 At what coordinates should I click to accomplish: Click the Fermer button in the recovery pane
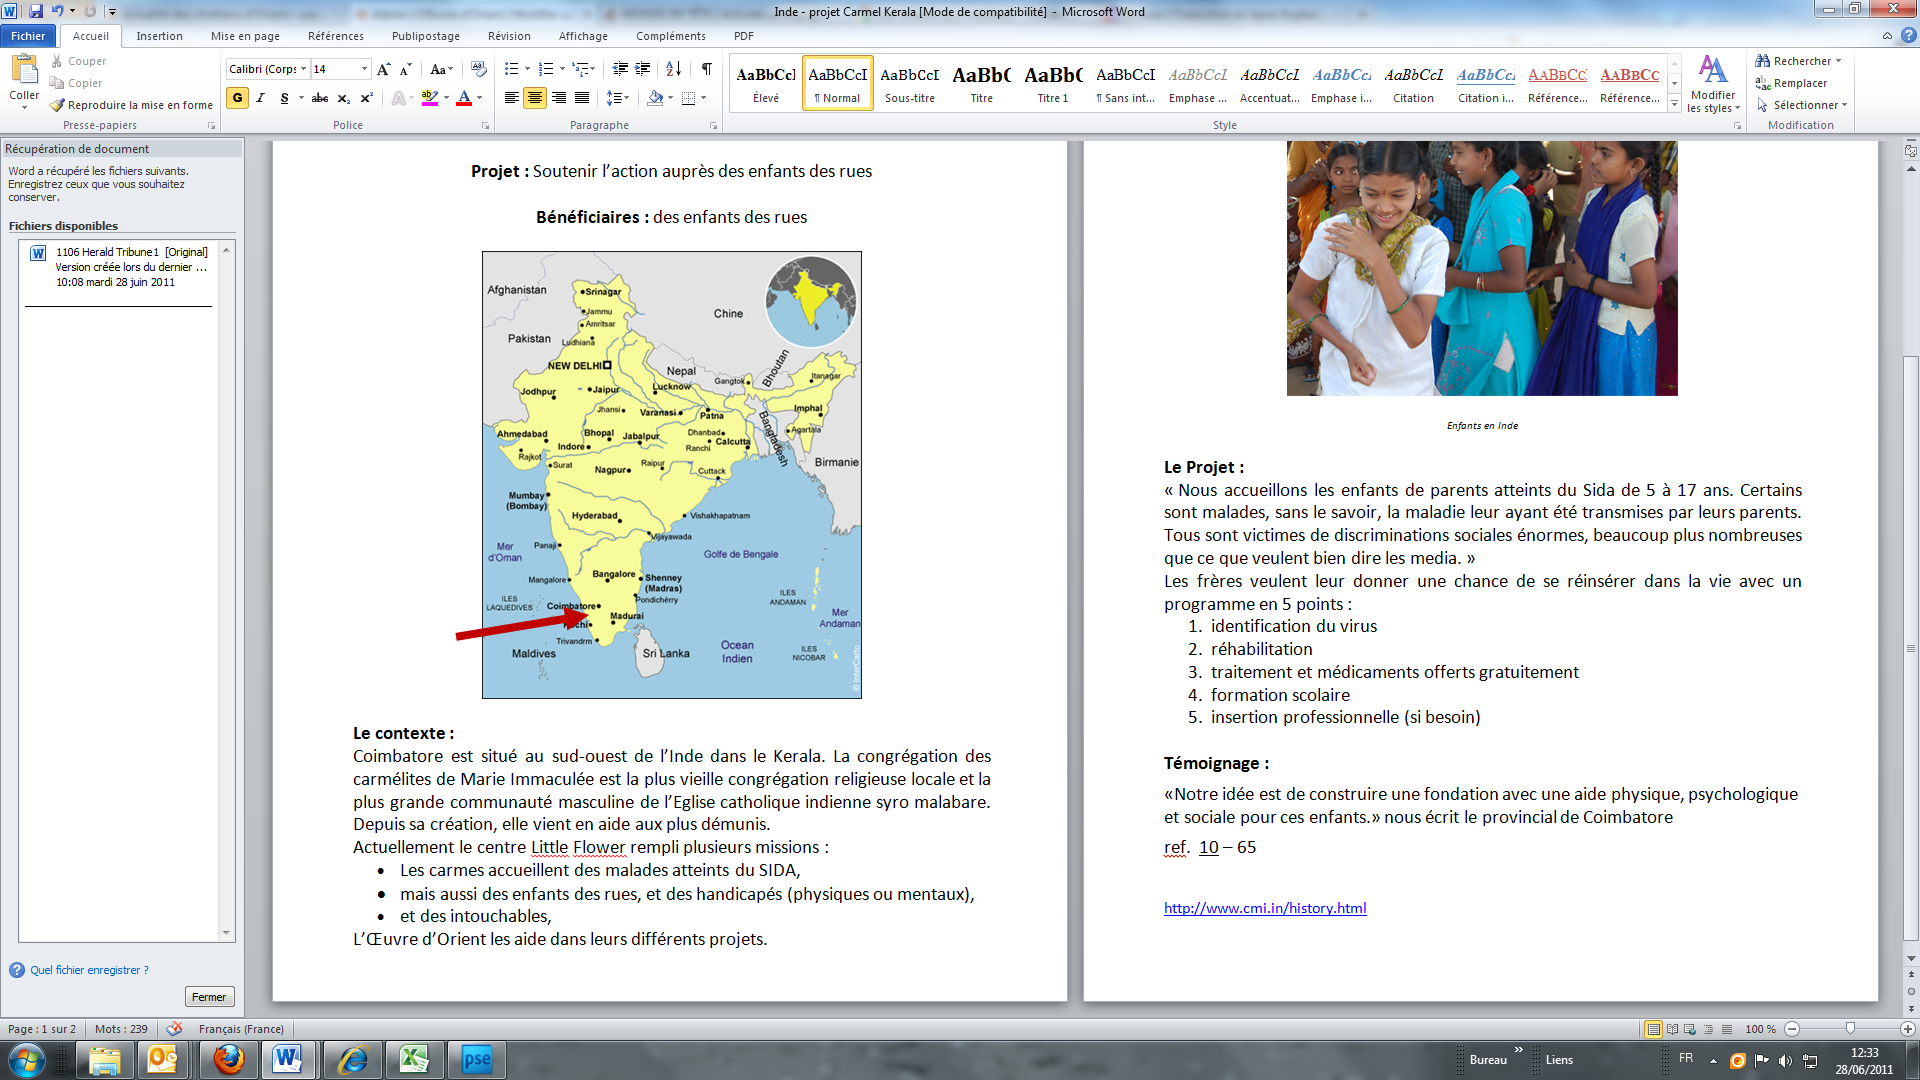tap(209, 997)
